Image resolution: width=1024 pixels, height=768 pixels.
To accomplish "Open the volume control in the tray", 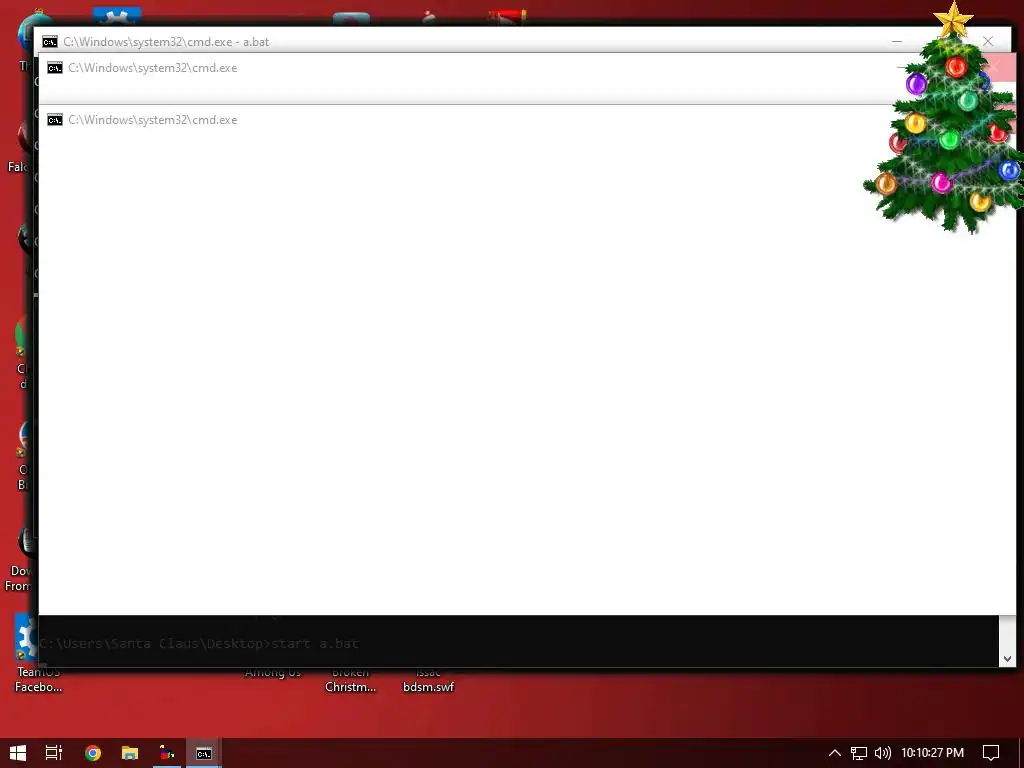I will click(882, 753).
